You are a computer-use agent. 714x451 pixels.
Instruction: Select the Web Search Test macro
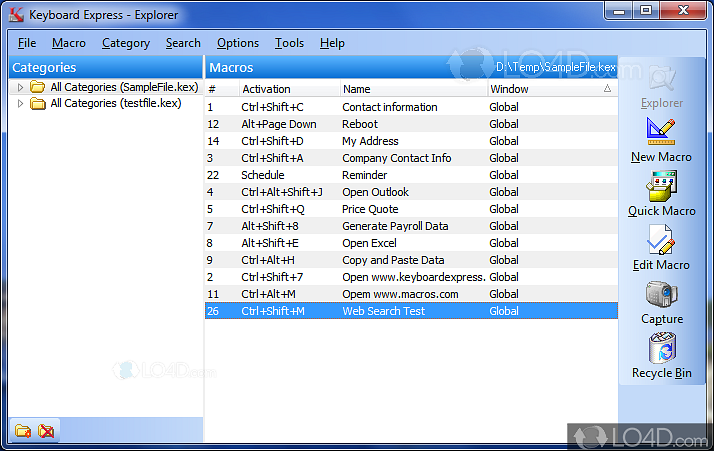click(411, 311)
